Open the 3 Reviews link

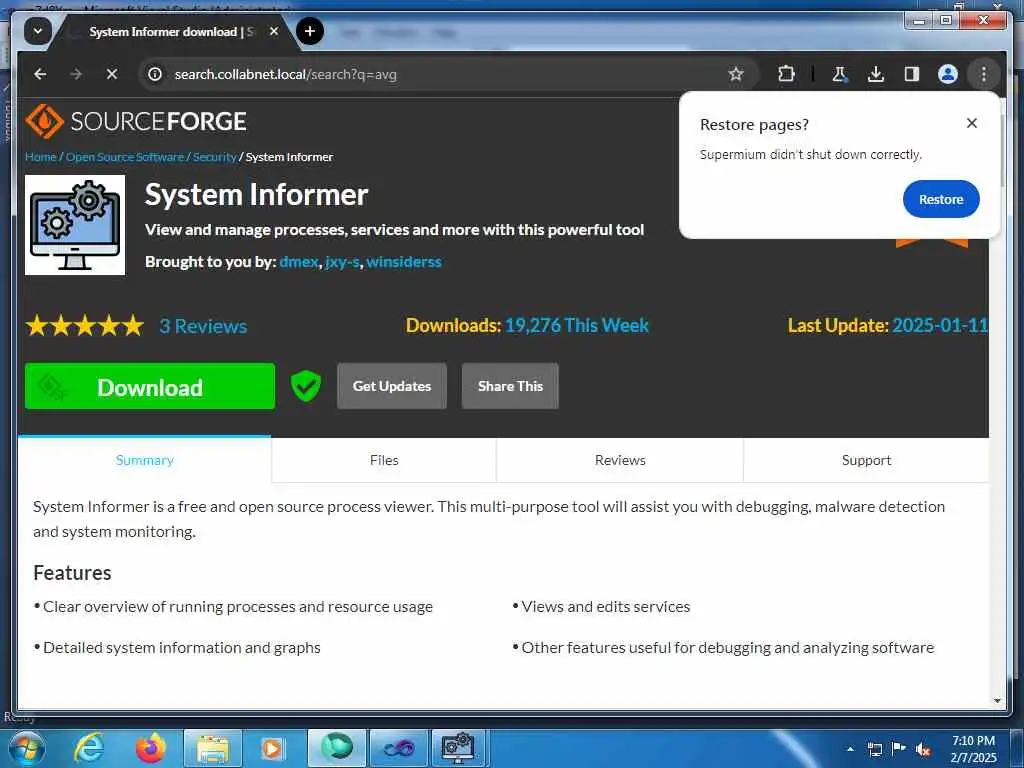pos(203,326)
